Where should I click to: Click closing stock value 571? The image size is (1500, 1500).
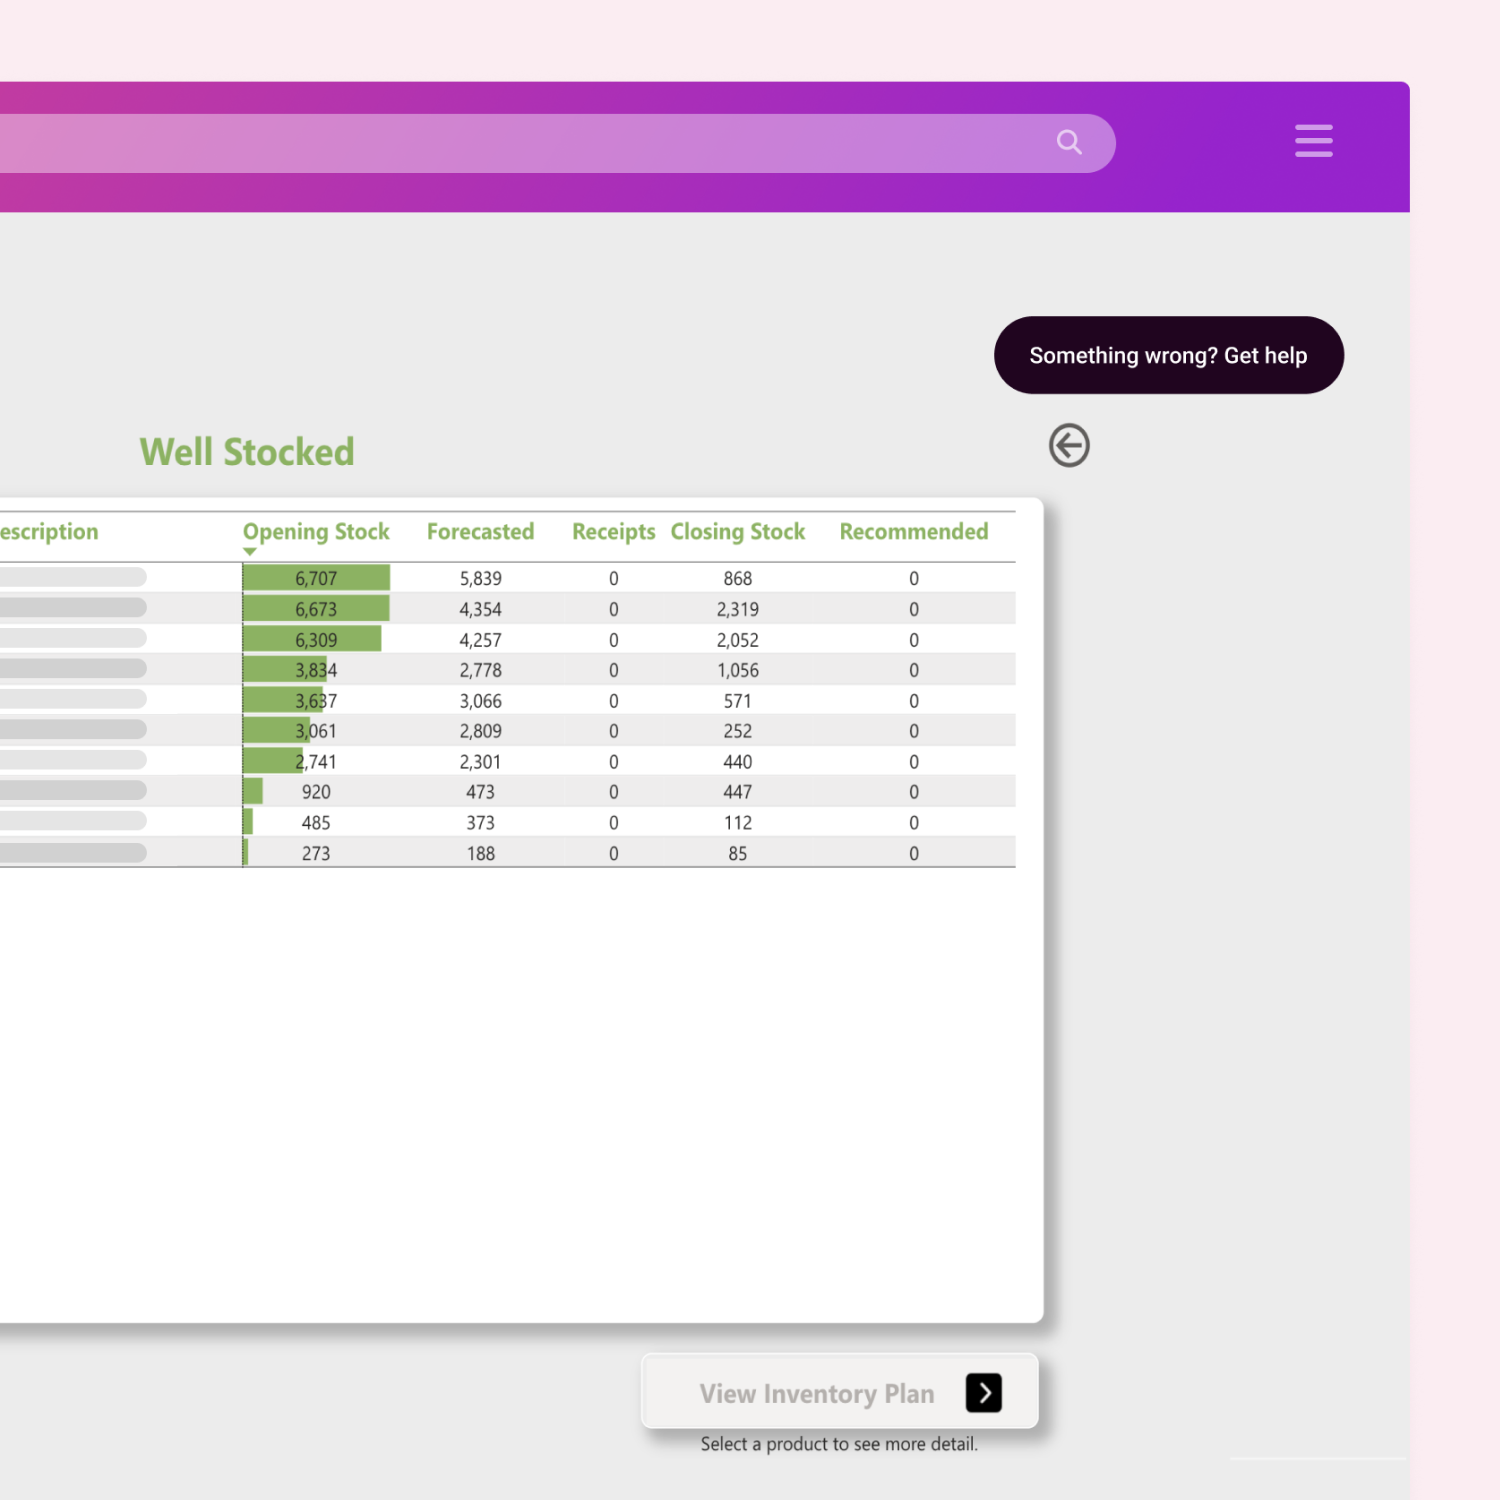[738, 701]
